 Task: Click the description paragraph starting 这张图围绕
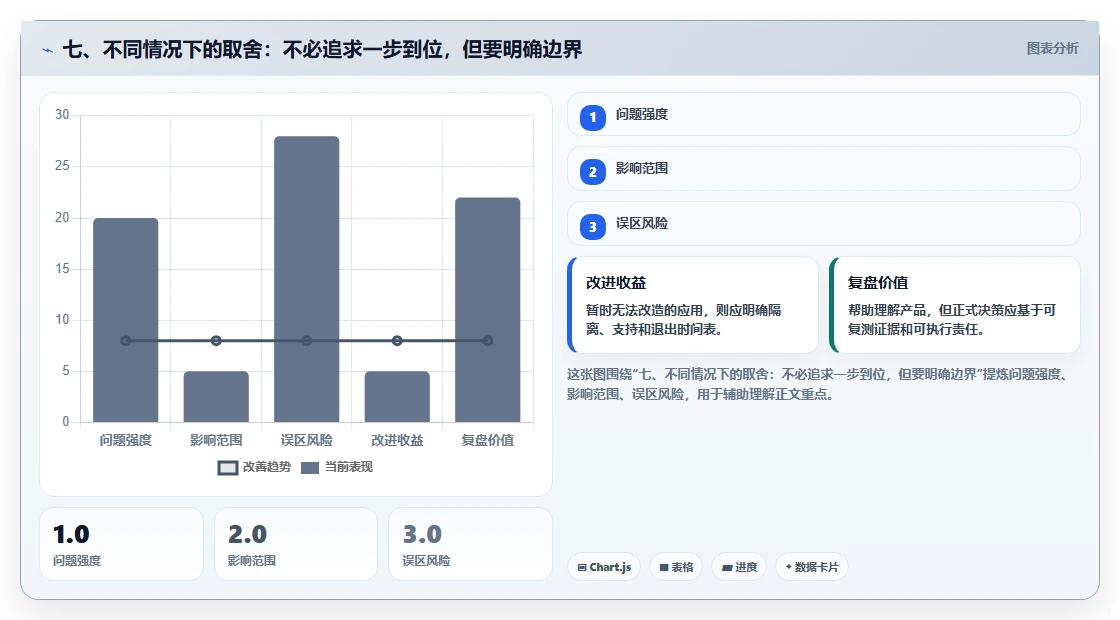[x=819, y=384]
